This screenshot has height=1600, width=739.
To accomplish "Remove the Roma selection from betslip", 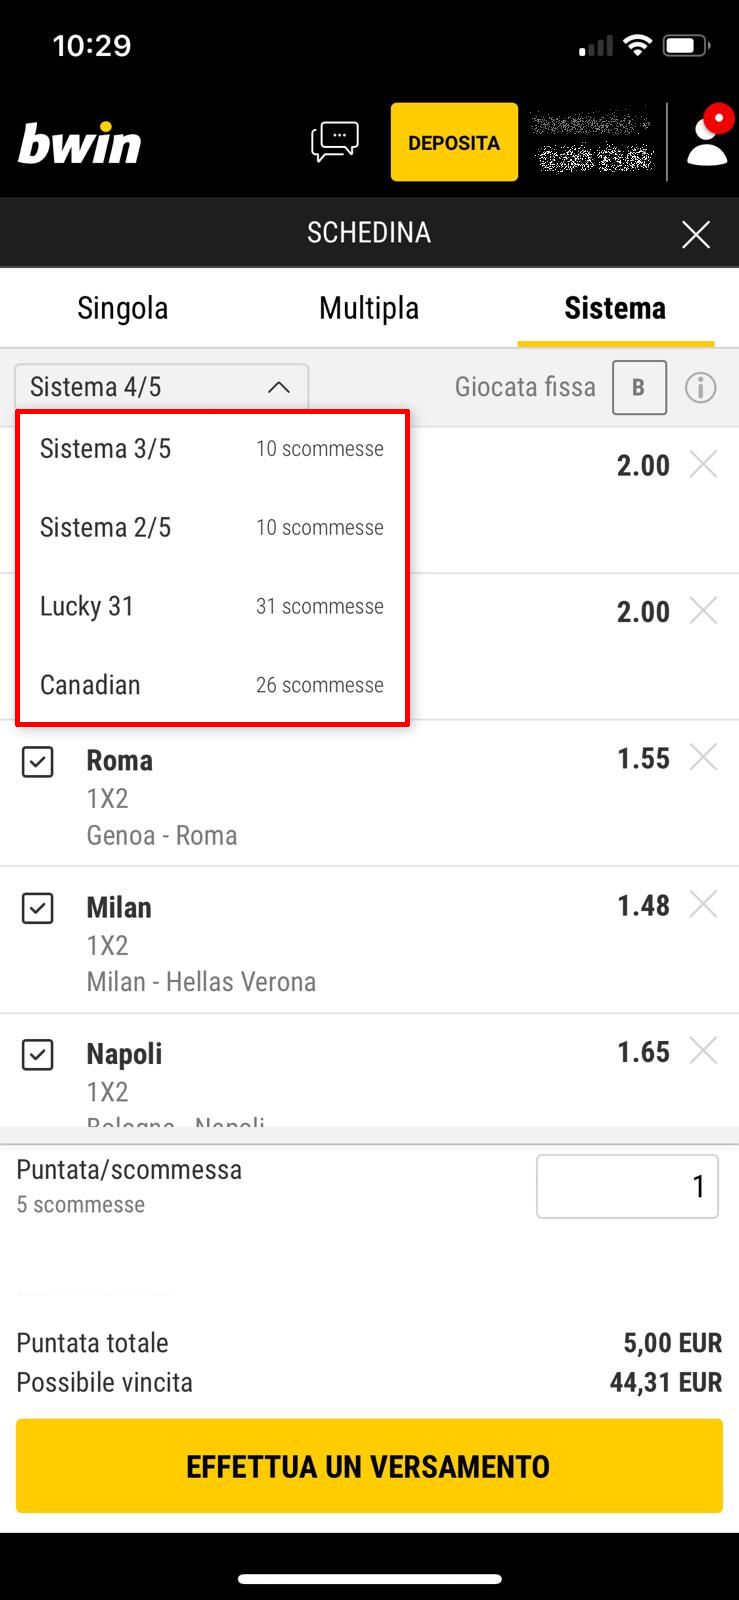I will click(704, 758).
